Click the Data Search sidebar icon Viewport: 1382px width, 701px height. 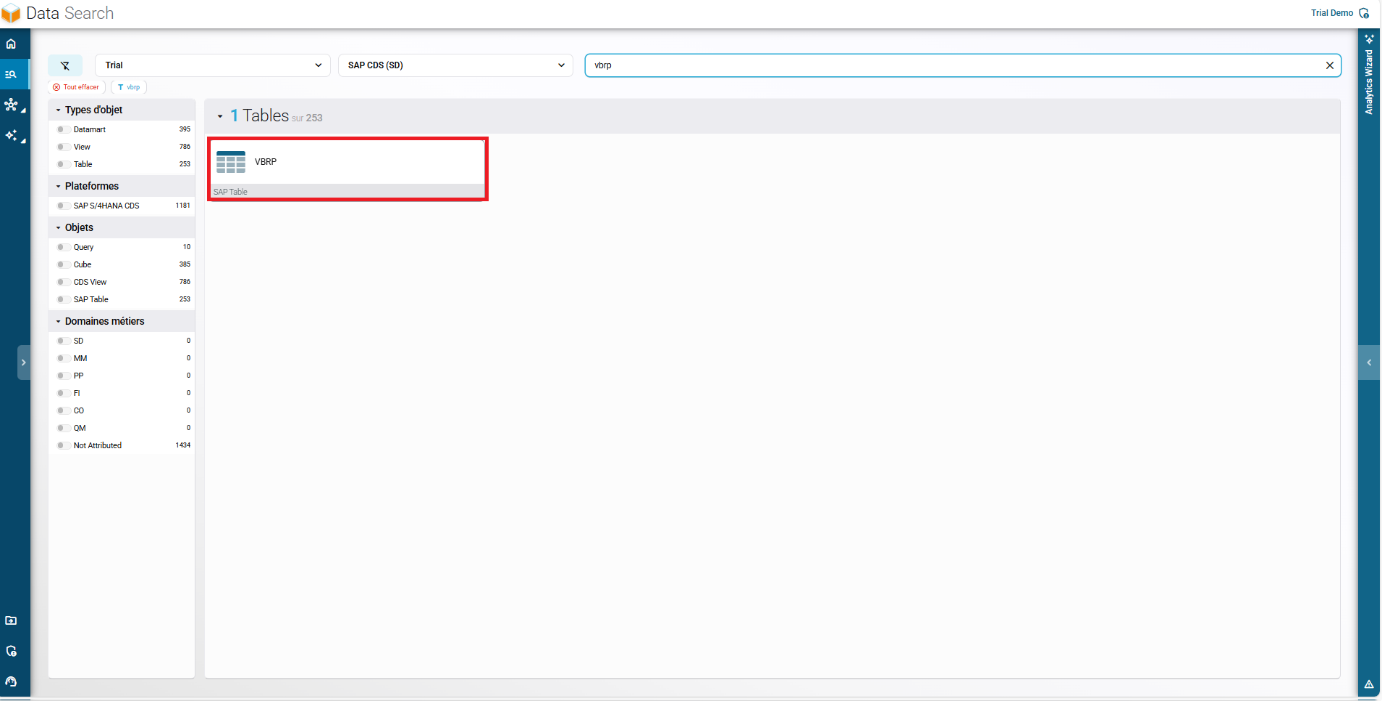coord(11,74)
